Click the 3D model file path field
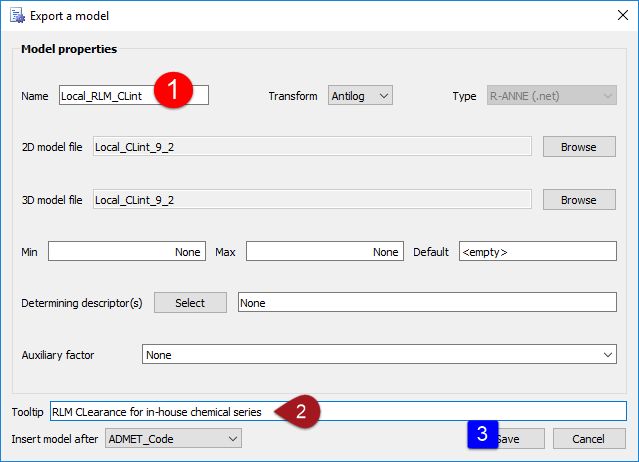 [x=312, y=199]
